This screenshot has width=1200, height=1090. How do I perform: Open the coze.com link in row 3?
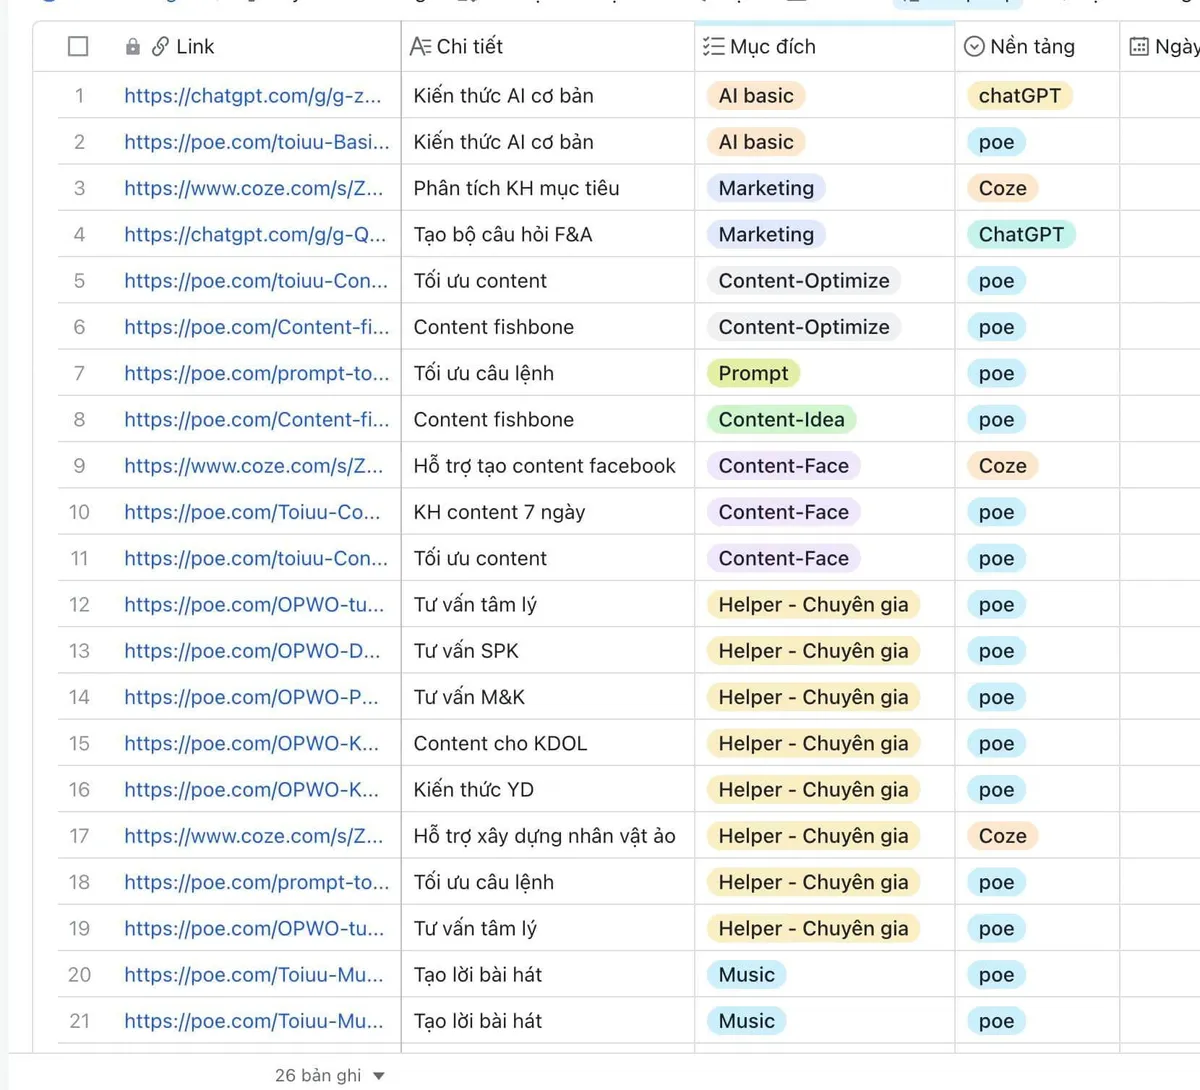(x=253, y=188)
